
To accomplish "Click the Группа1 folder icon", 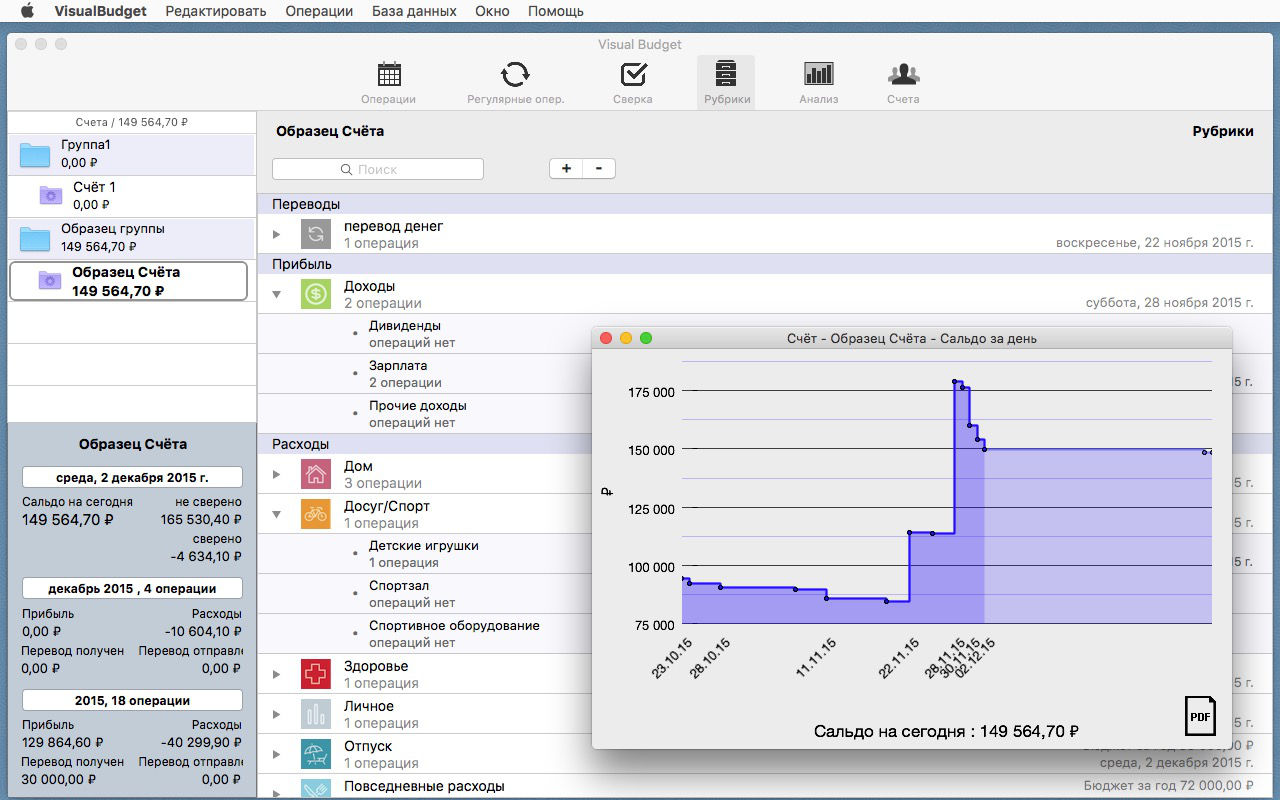I will [x=35, y=155].
